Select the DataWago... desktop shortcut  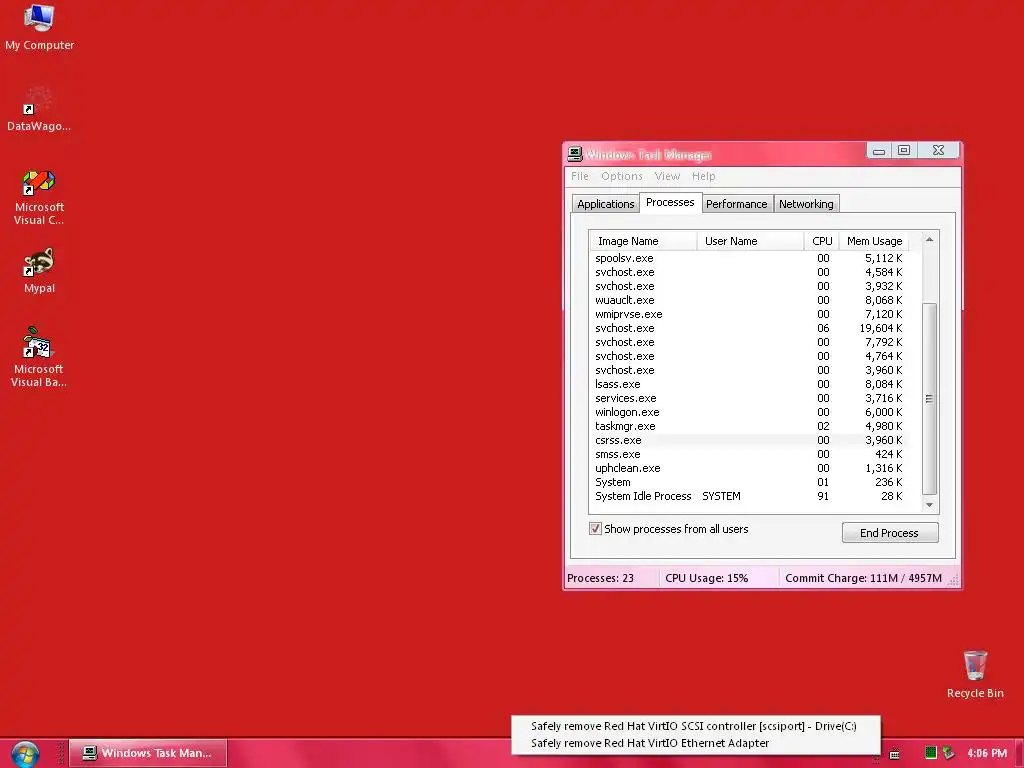click(x=39, y=108)
